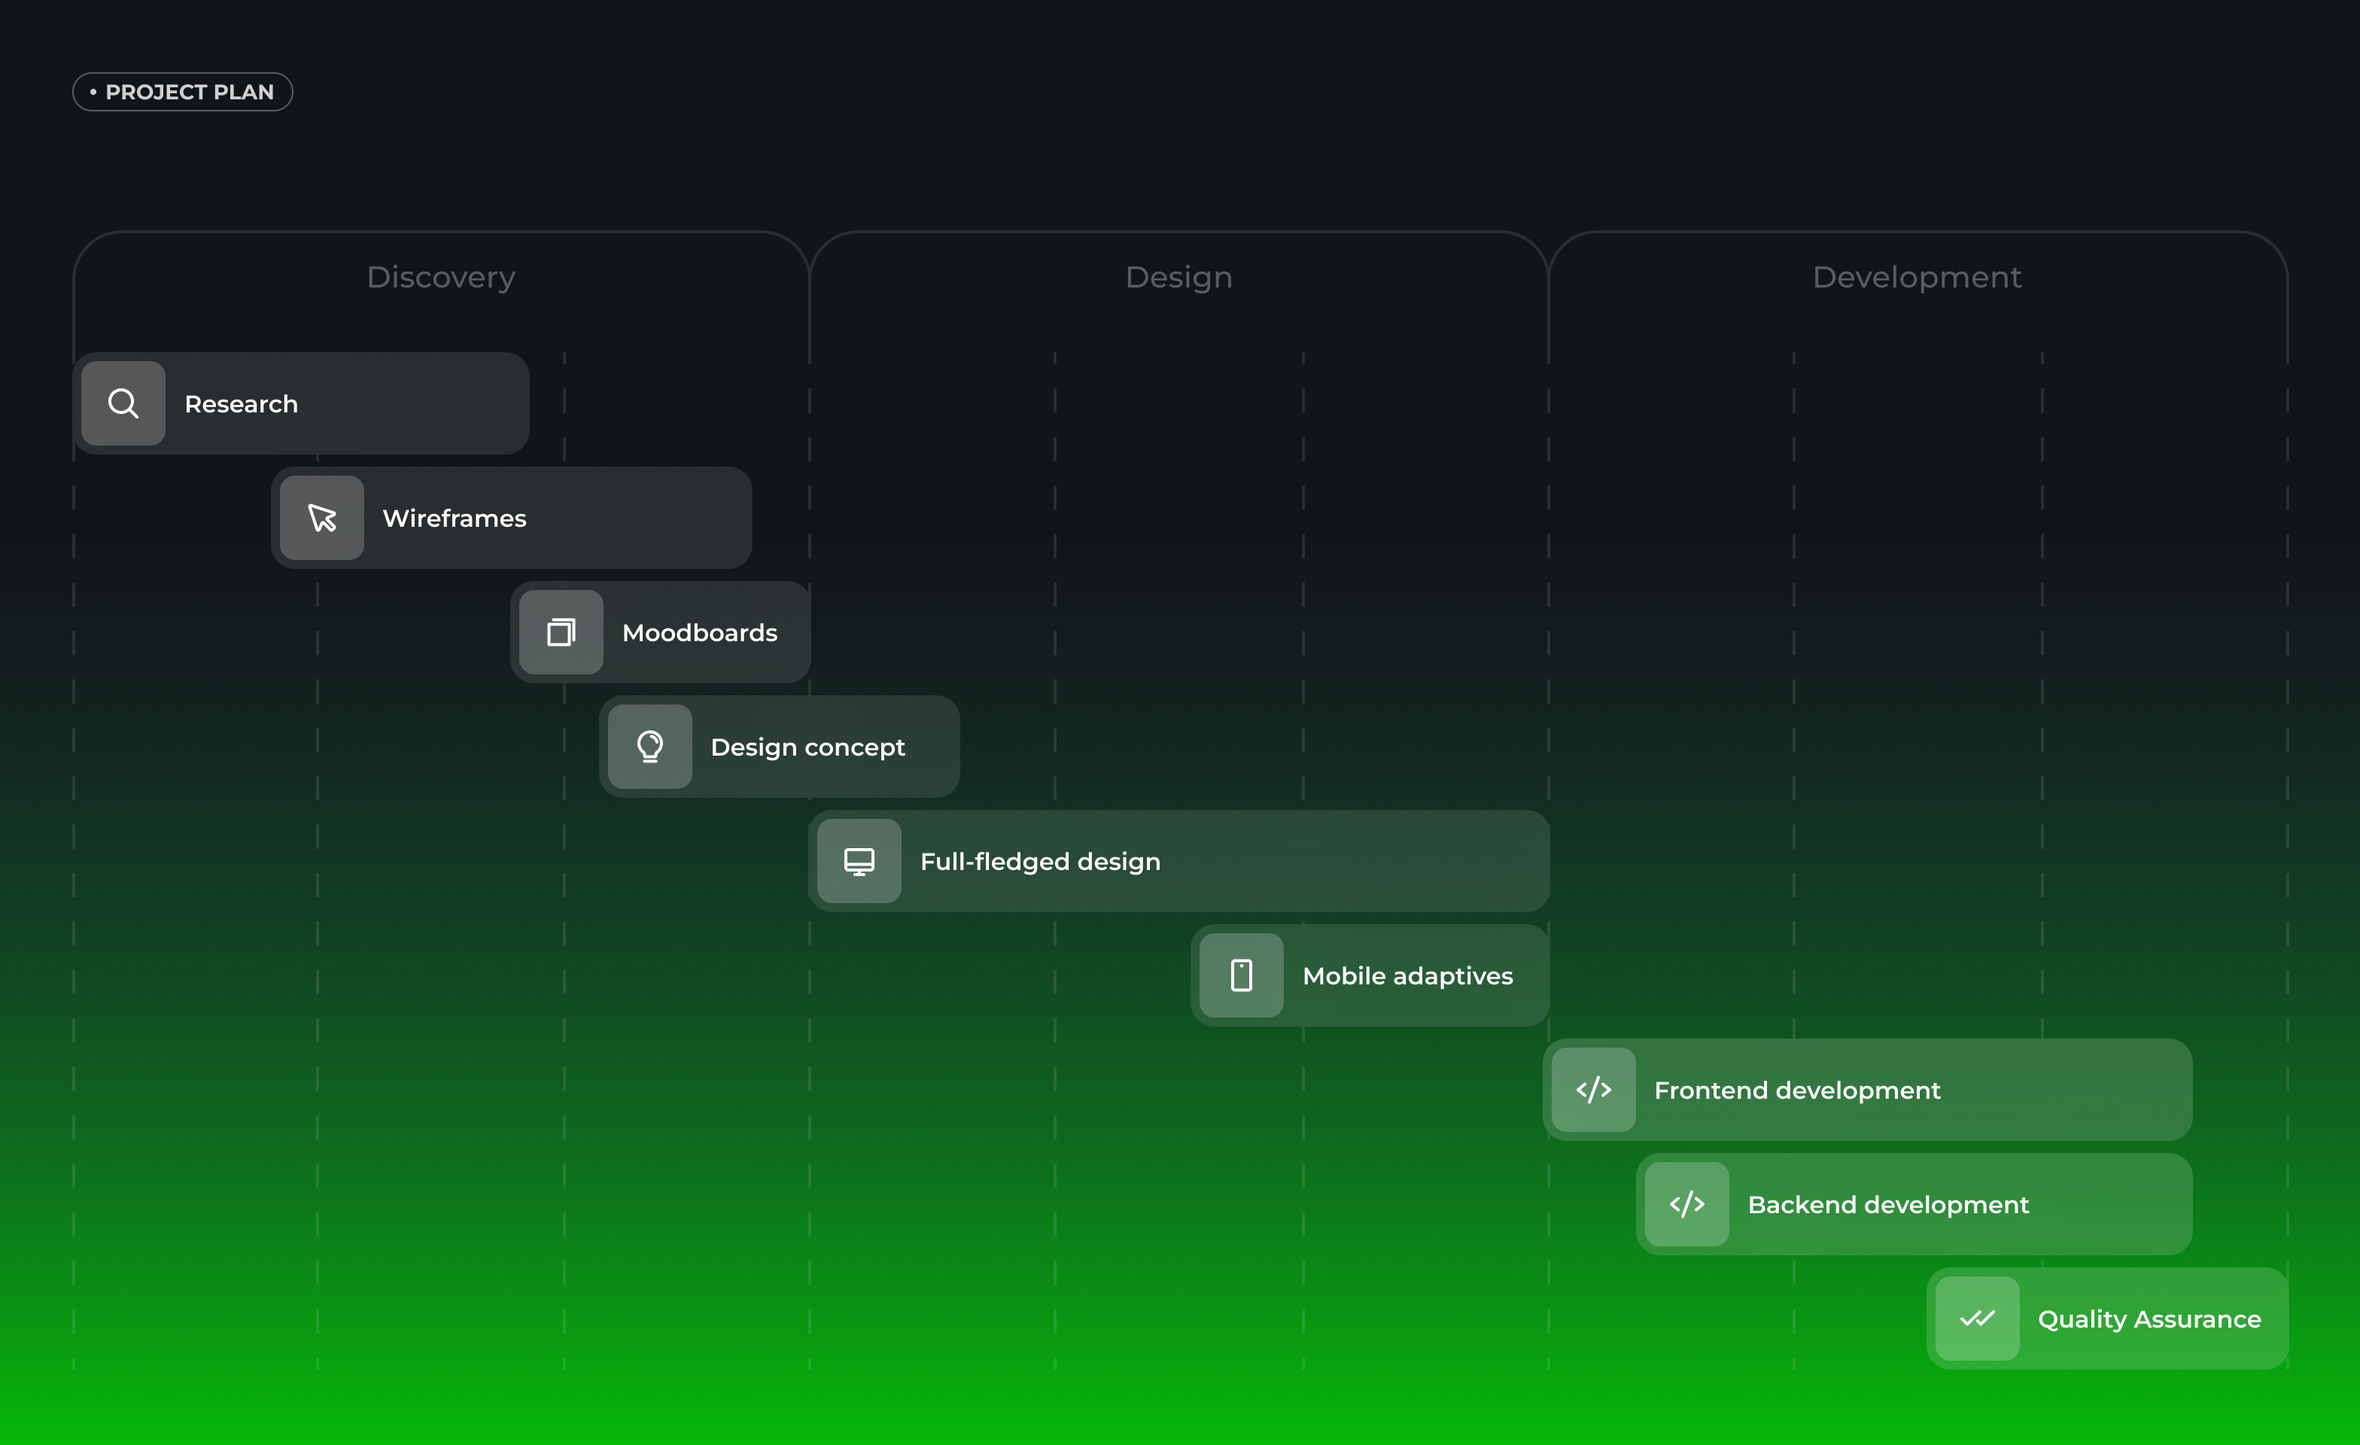Select the Full-fledged design label text
The image size is (2360, 1445).
point(1041,862)
